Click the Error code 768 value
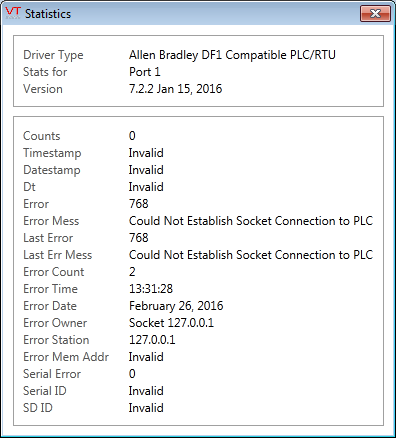The width and height of the screenshot is (396, 438). click(x=139, y=204)
